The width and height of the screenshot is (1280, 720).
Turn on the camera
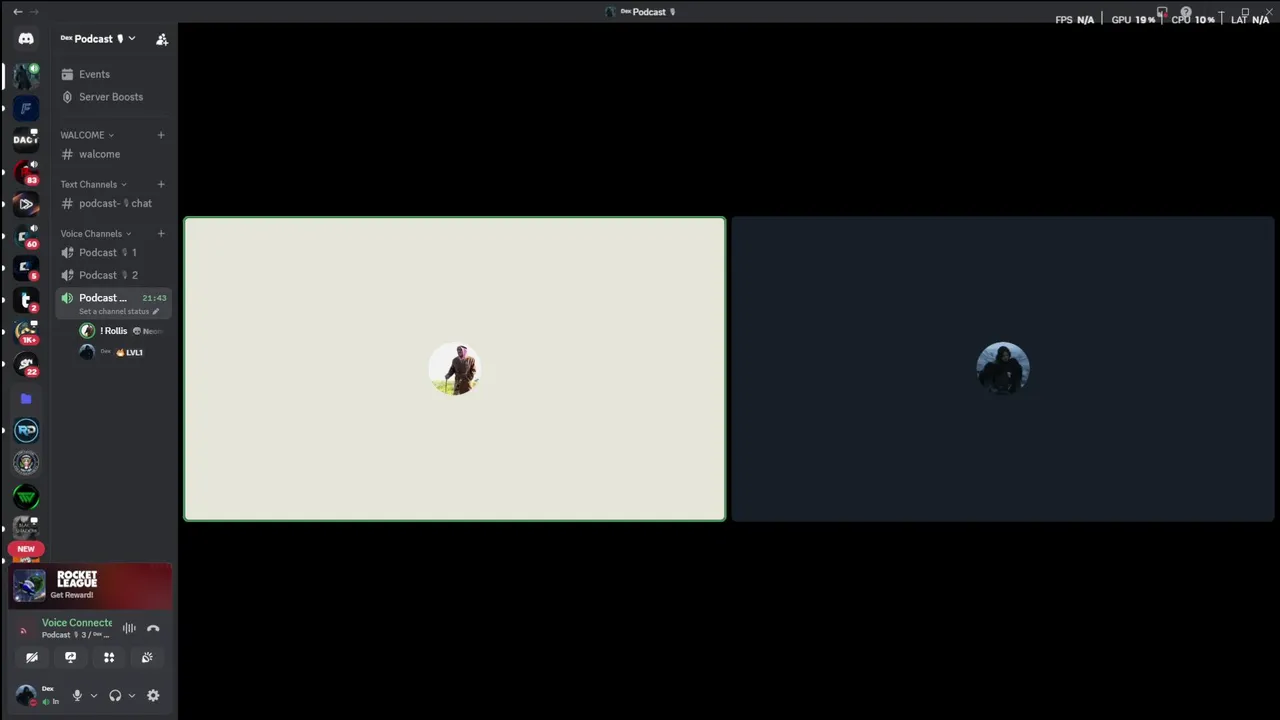point(32,657)
